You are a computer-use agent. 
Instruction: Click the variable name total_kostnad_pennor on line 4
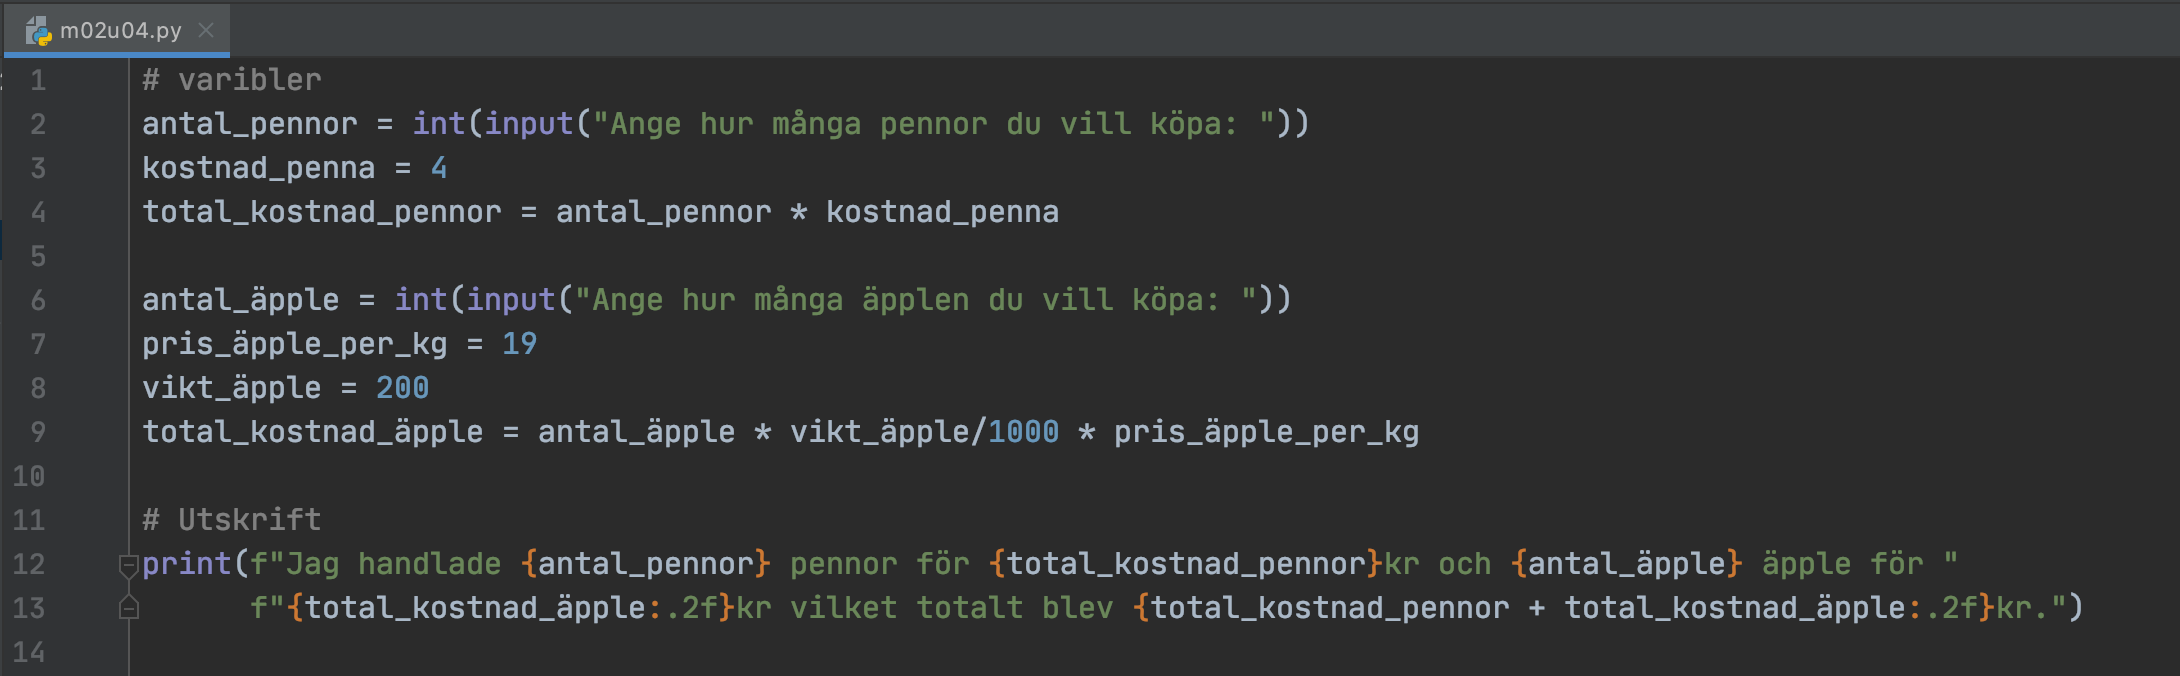pyautogui.click(x=322, y=212)
